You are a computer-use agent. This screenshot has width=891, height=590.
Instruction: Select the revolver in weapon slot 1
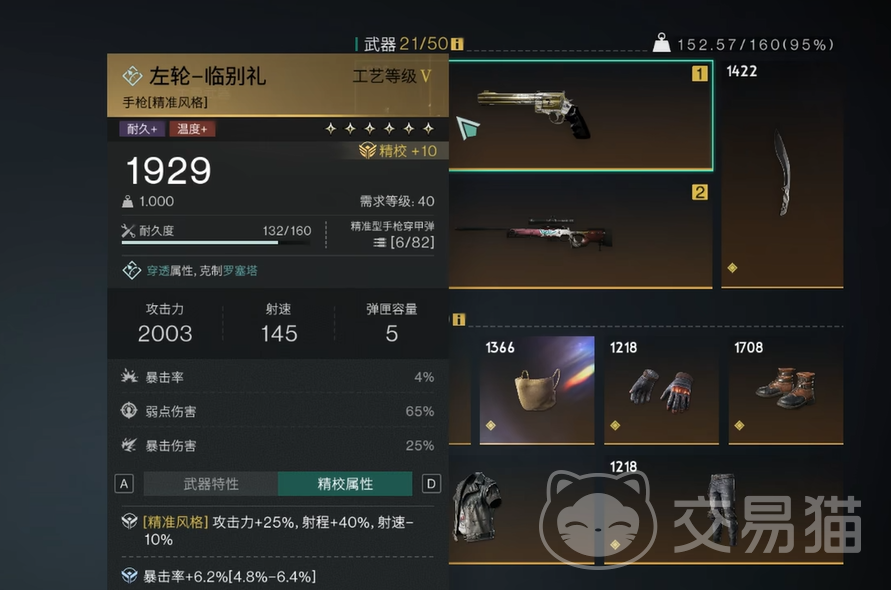580,115
